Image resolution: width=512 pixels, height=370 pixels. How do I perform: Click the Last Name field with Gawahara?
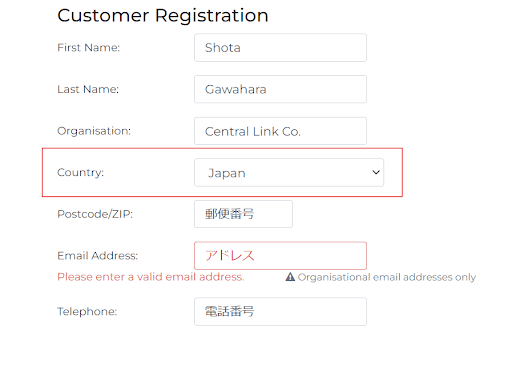click(x=280, y=89)
